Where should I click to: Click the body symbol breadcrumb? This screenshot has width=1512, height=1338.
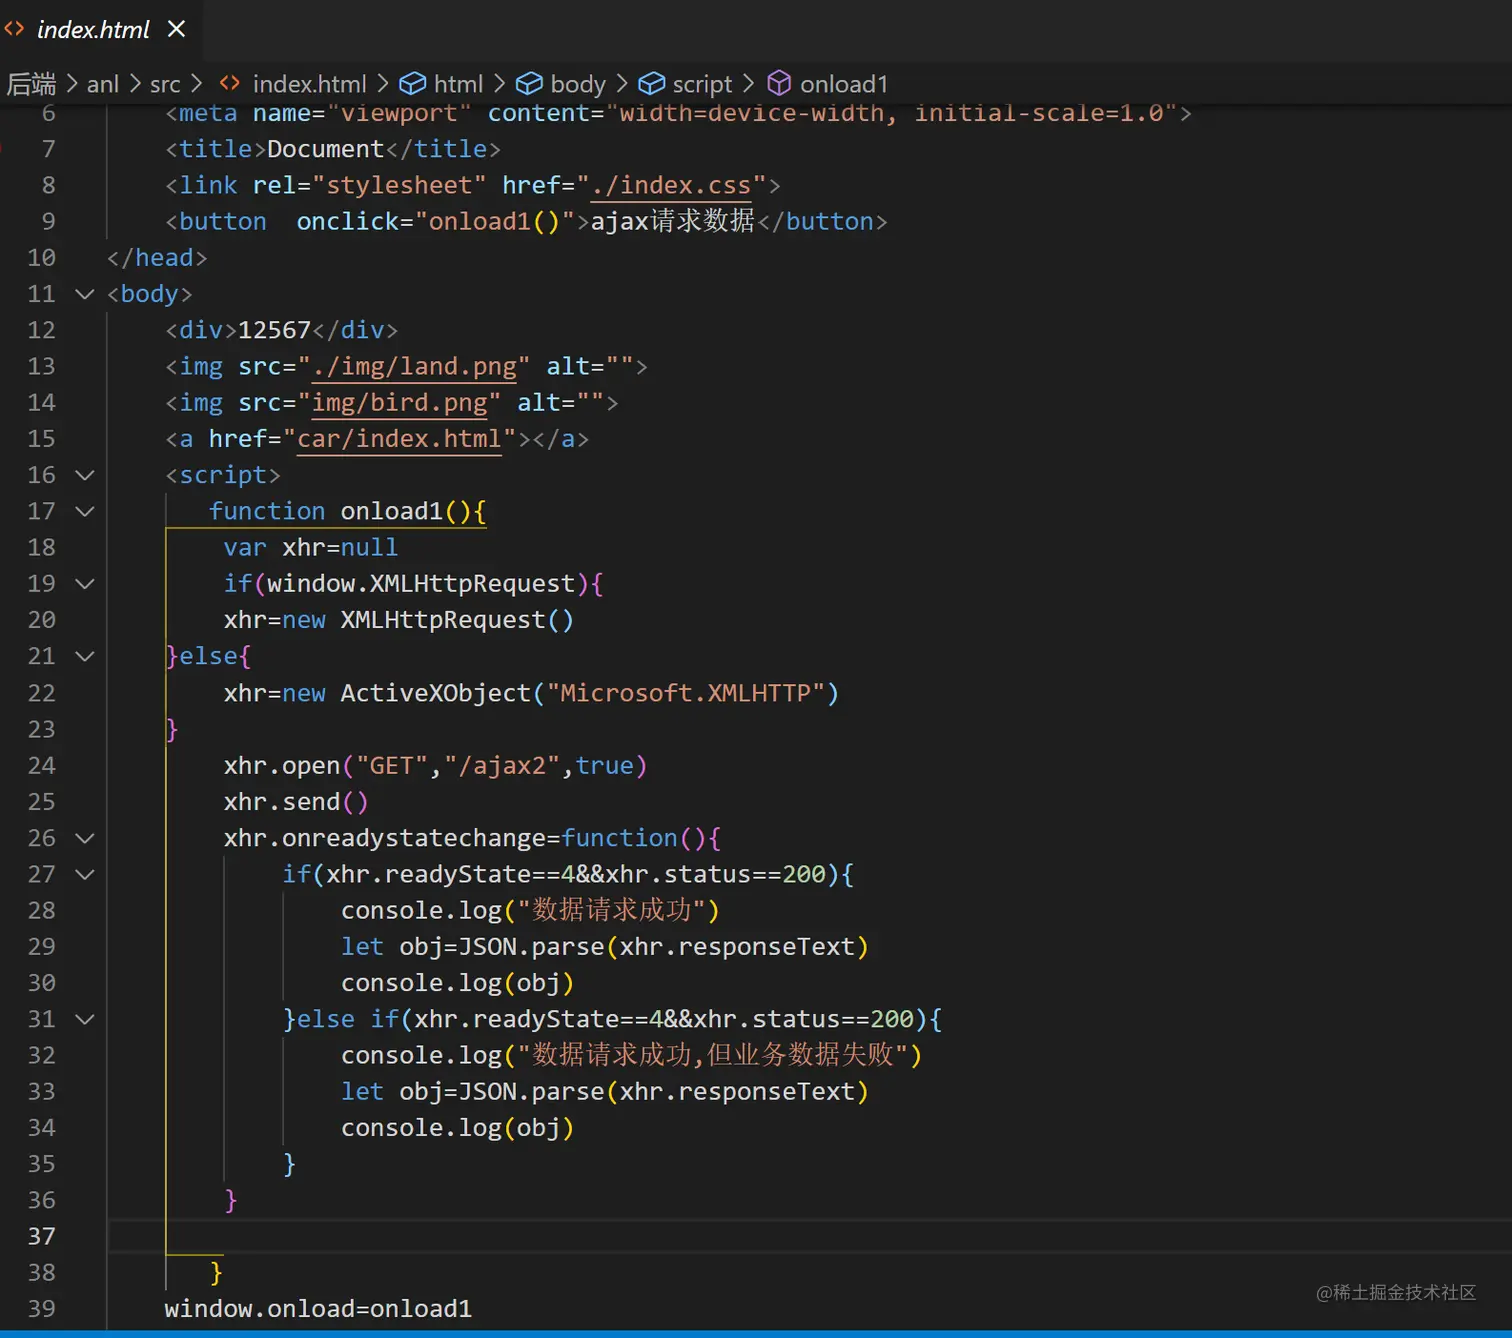(578, 84)
